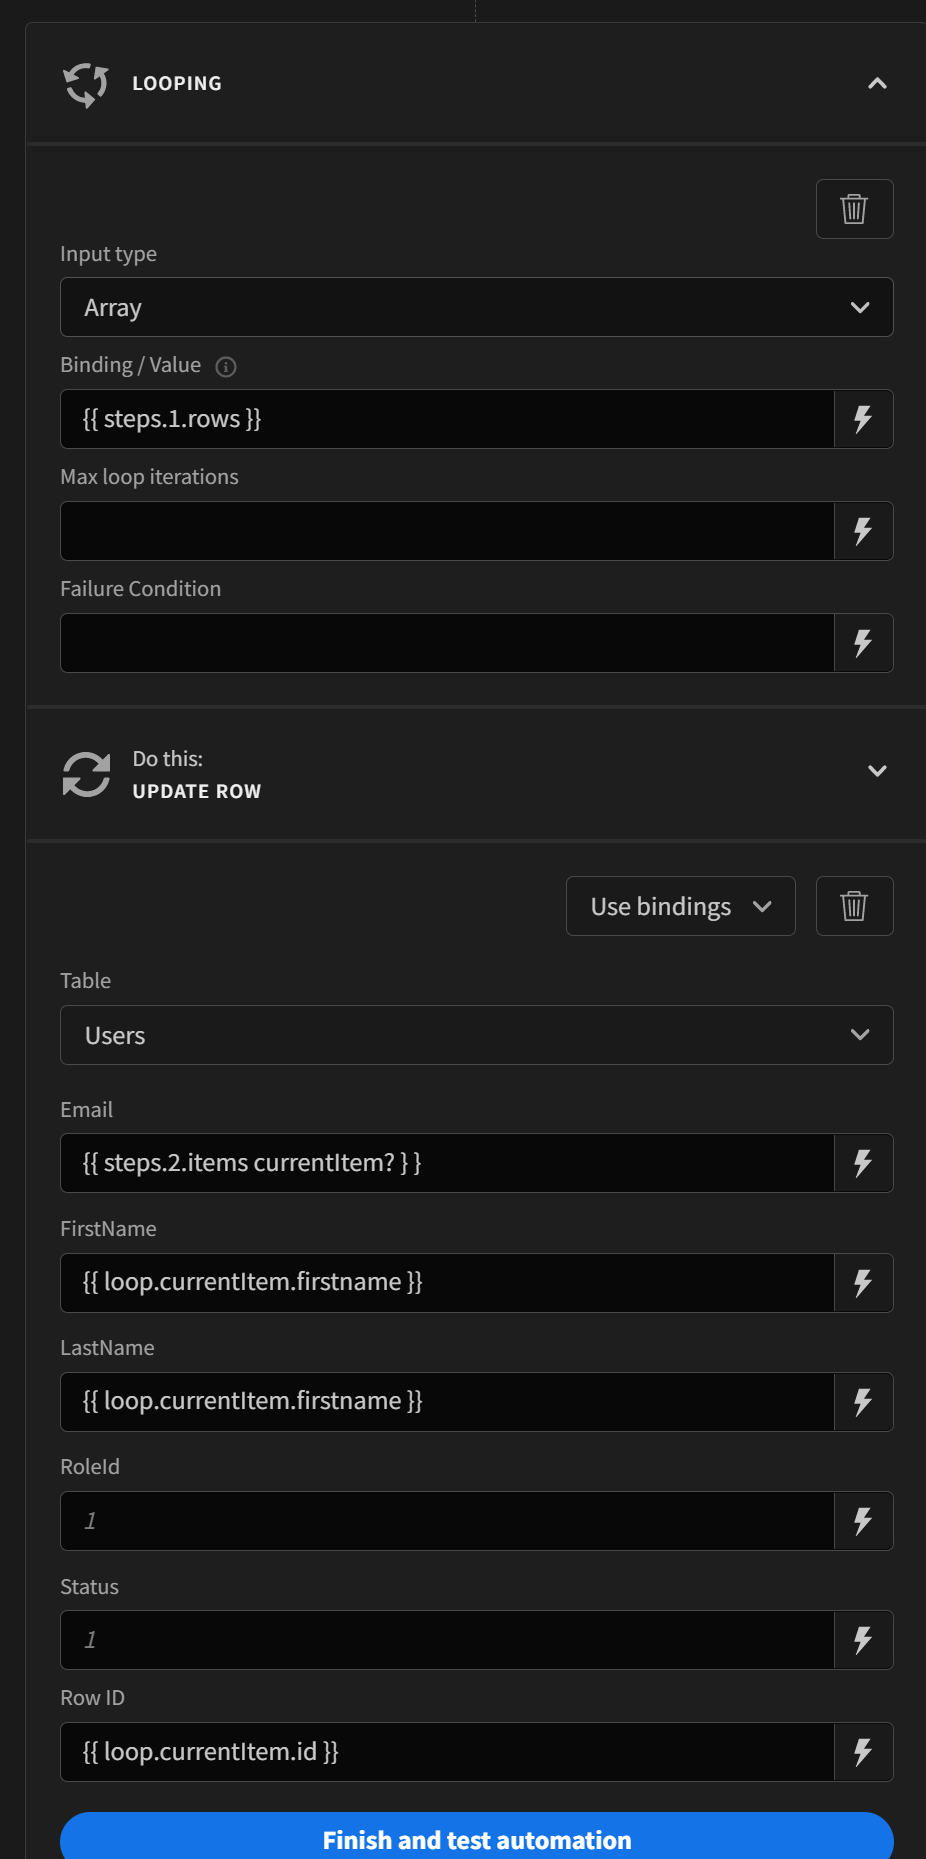926x1859 pixels.
Task: View the Binding / Value info tooltip
Action: tap(225, 366)
